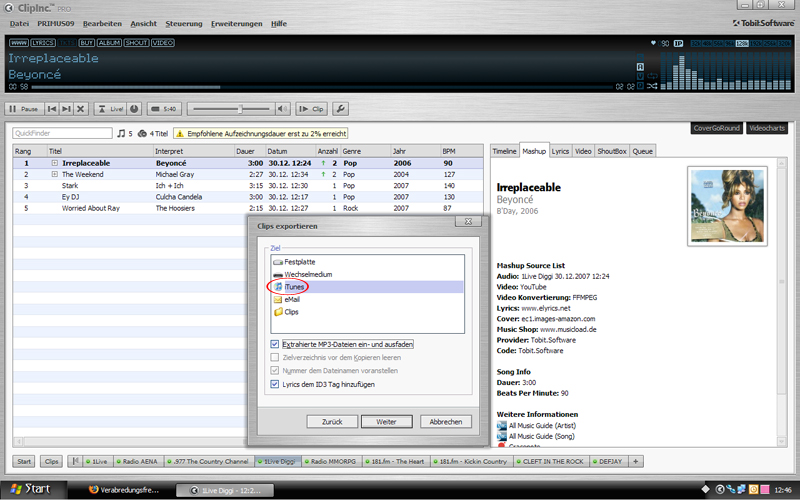
Task: Mute audio using the speaker icon
Action: pos(283,108)
